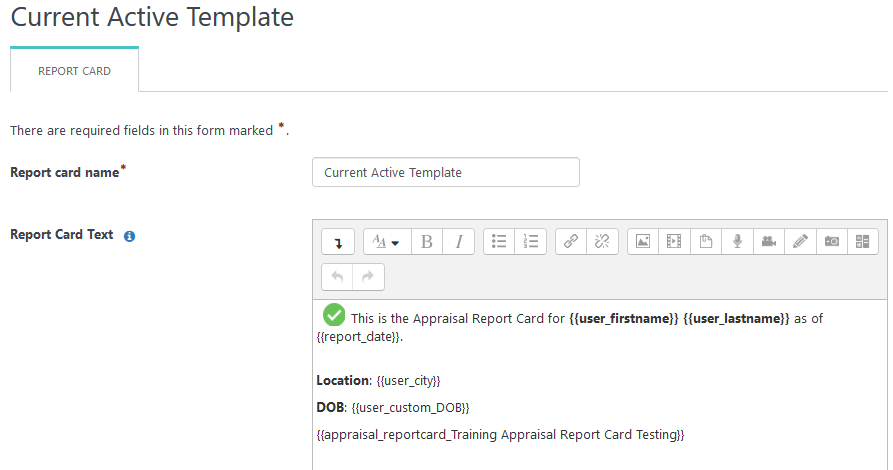The width and height of the screenshot is (893, 470).
Task: Insert a media file via toolbar
Action: [x=674, y=242]
